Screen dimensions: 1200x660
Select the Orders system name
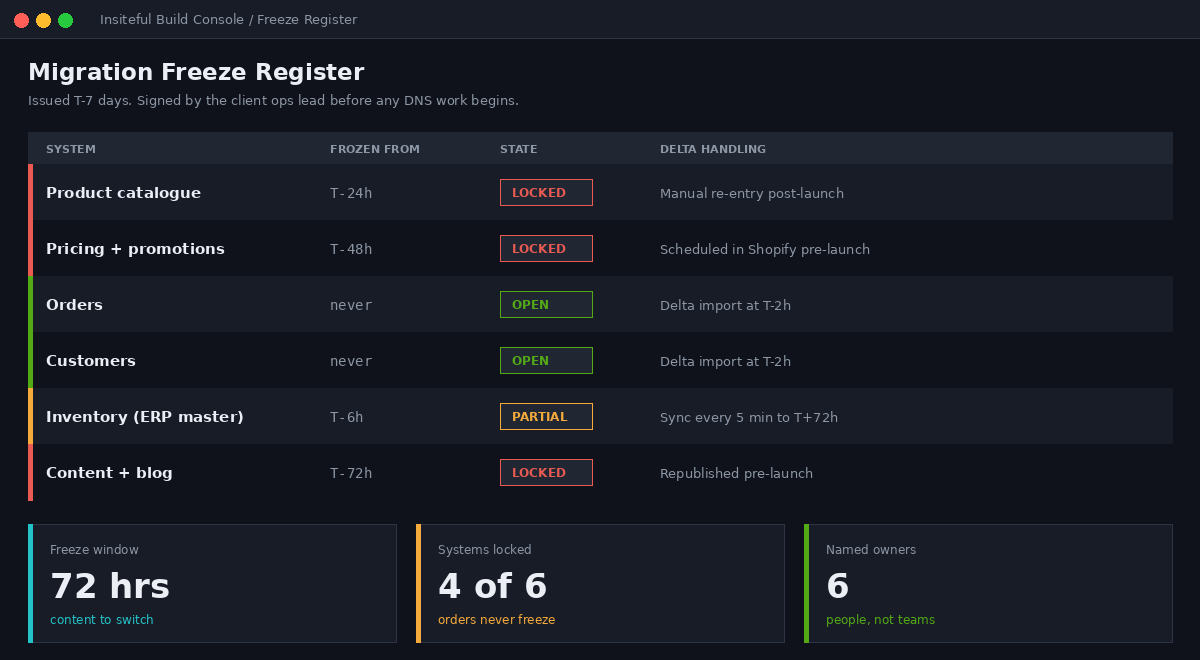pos(74,305)
